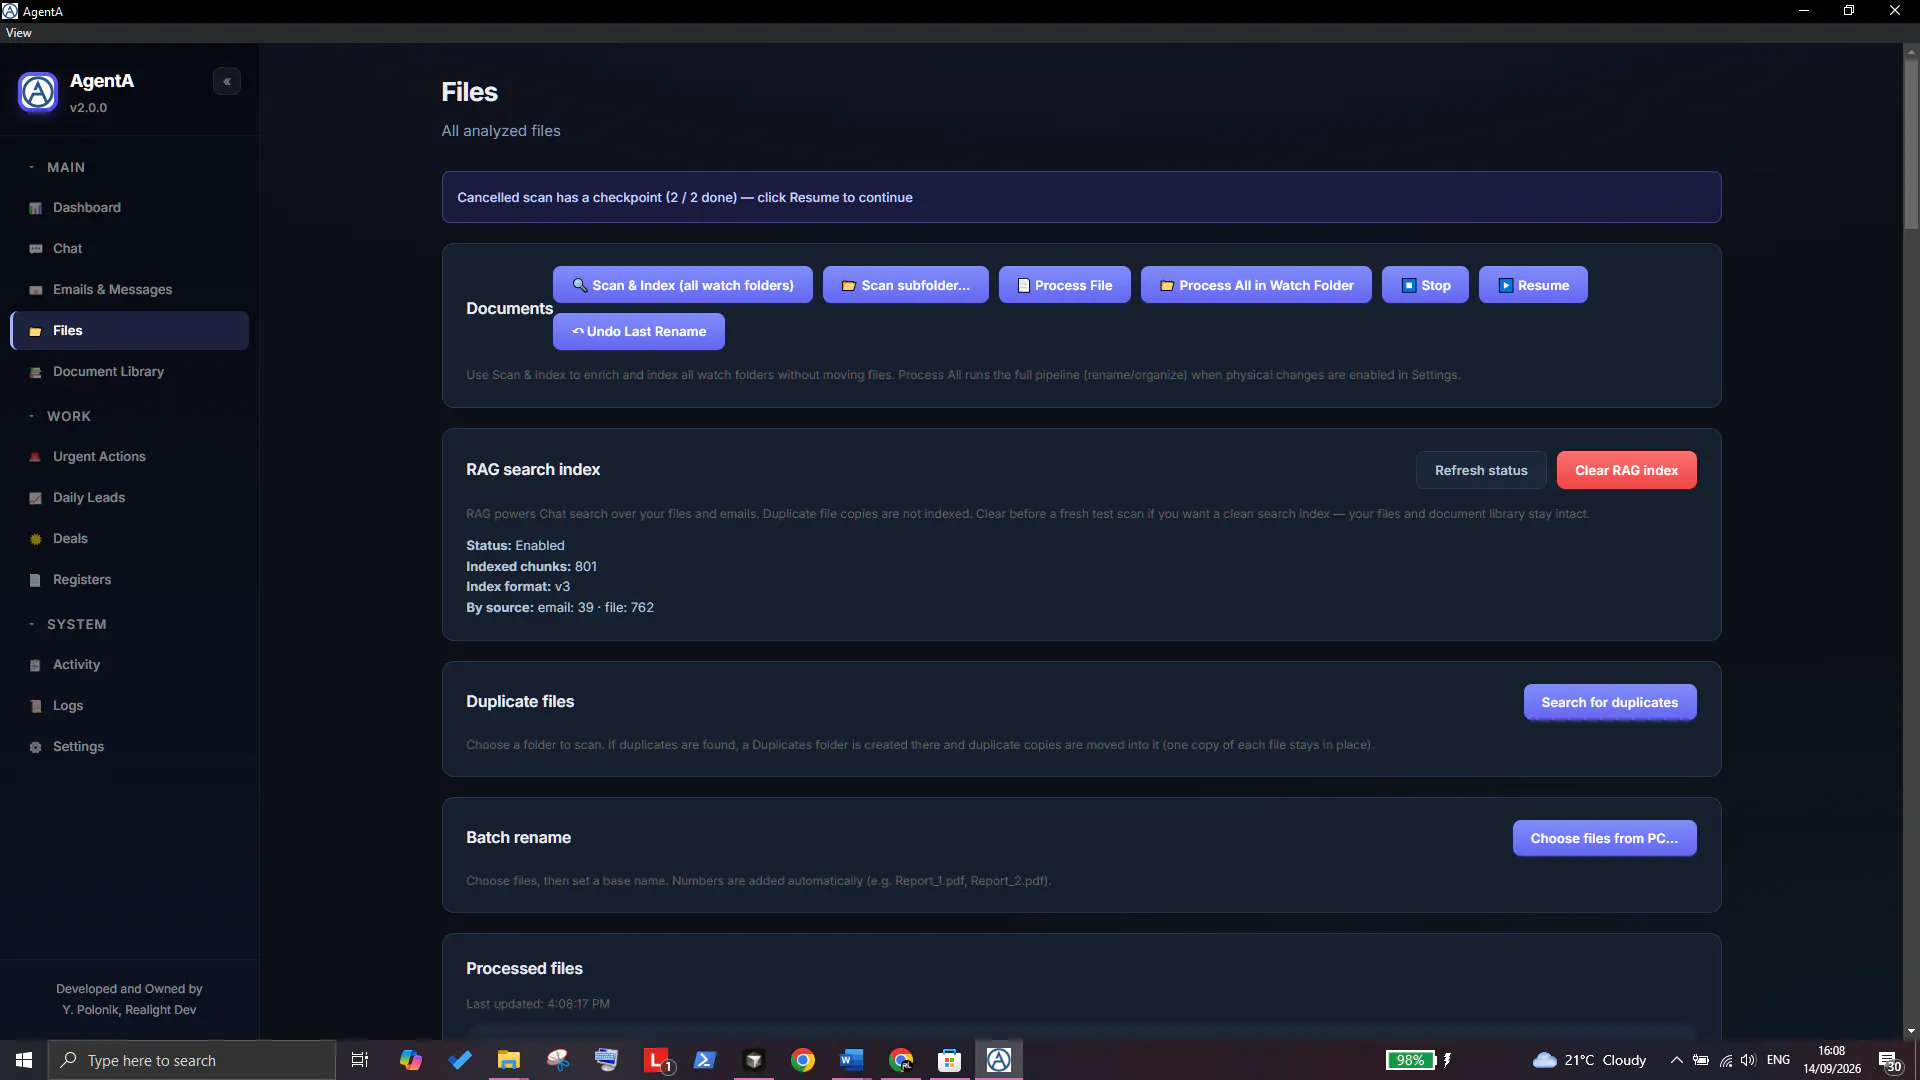This screenshot has width=1920, height=1080.
Task: Click the volume icon in system tray
Action: pyautogui.click(x=1748, y=1060)
